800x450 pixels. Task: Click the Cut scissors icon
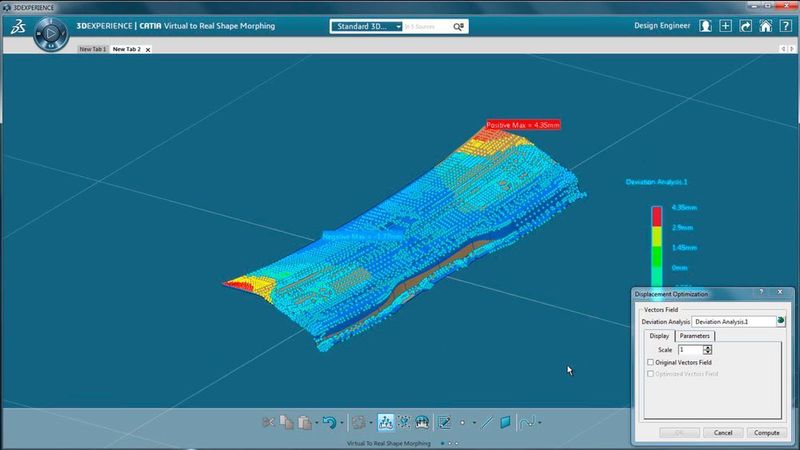click(268, 422)
